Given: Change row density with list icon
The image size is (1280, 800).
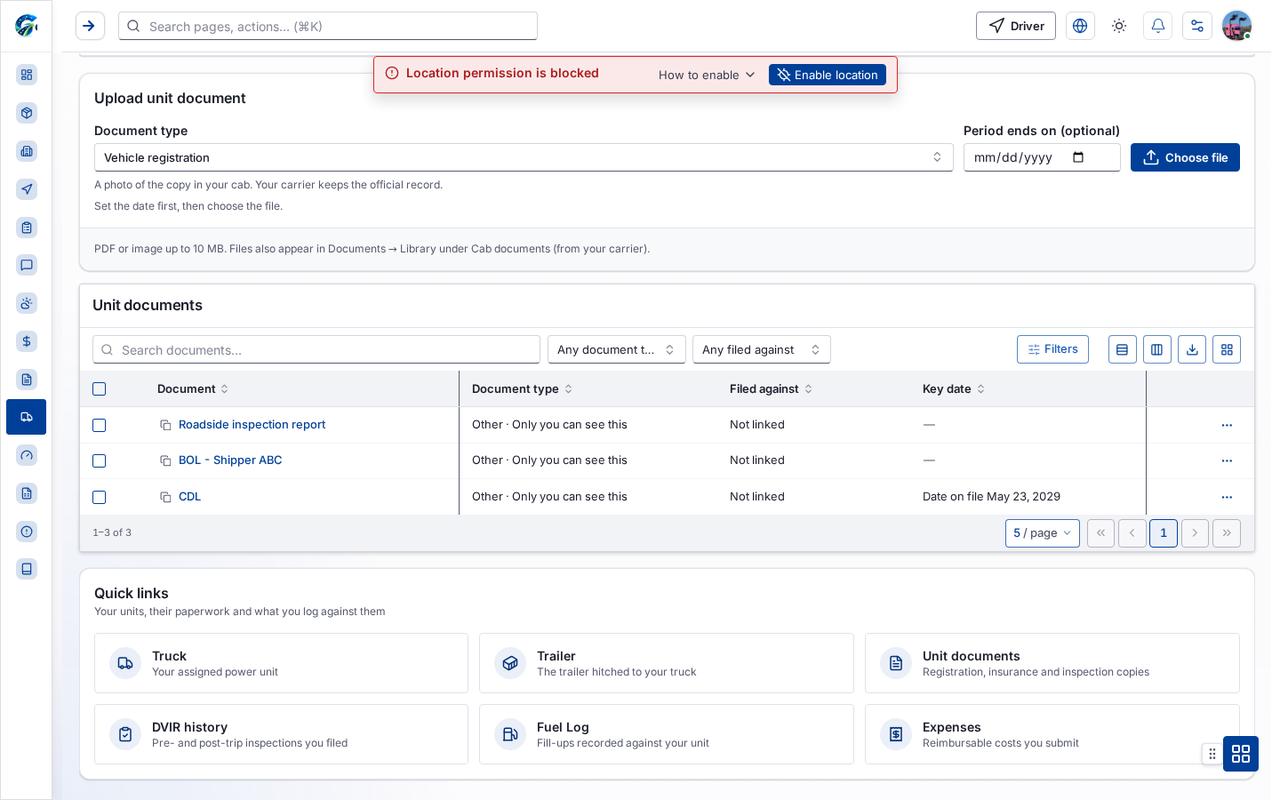Looking at the screenshot, I should click(1122, 349).
